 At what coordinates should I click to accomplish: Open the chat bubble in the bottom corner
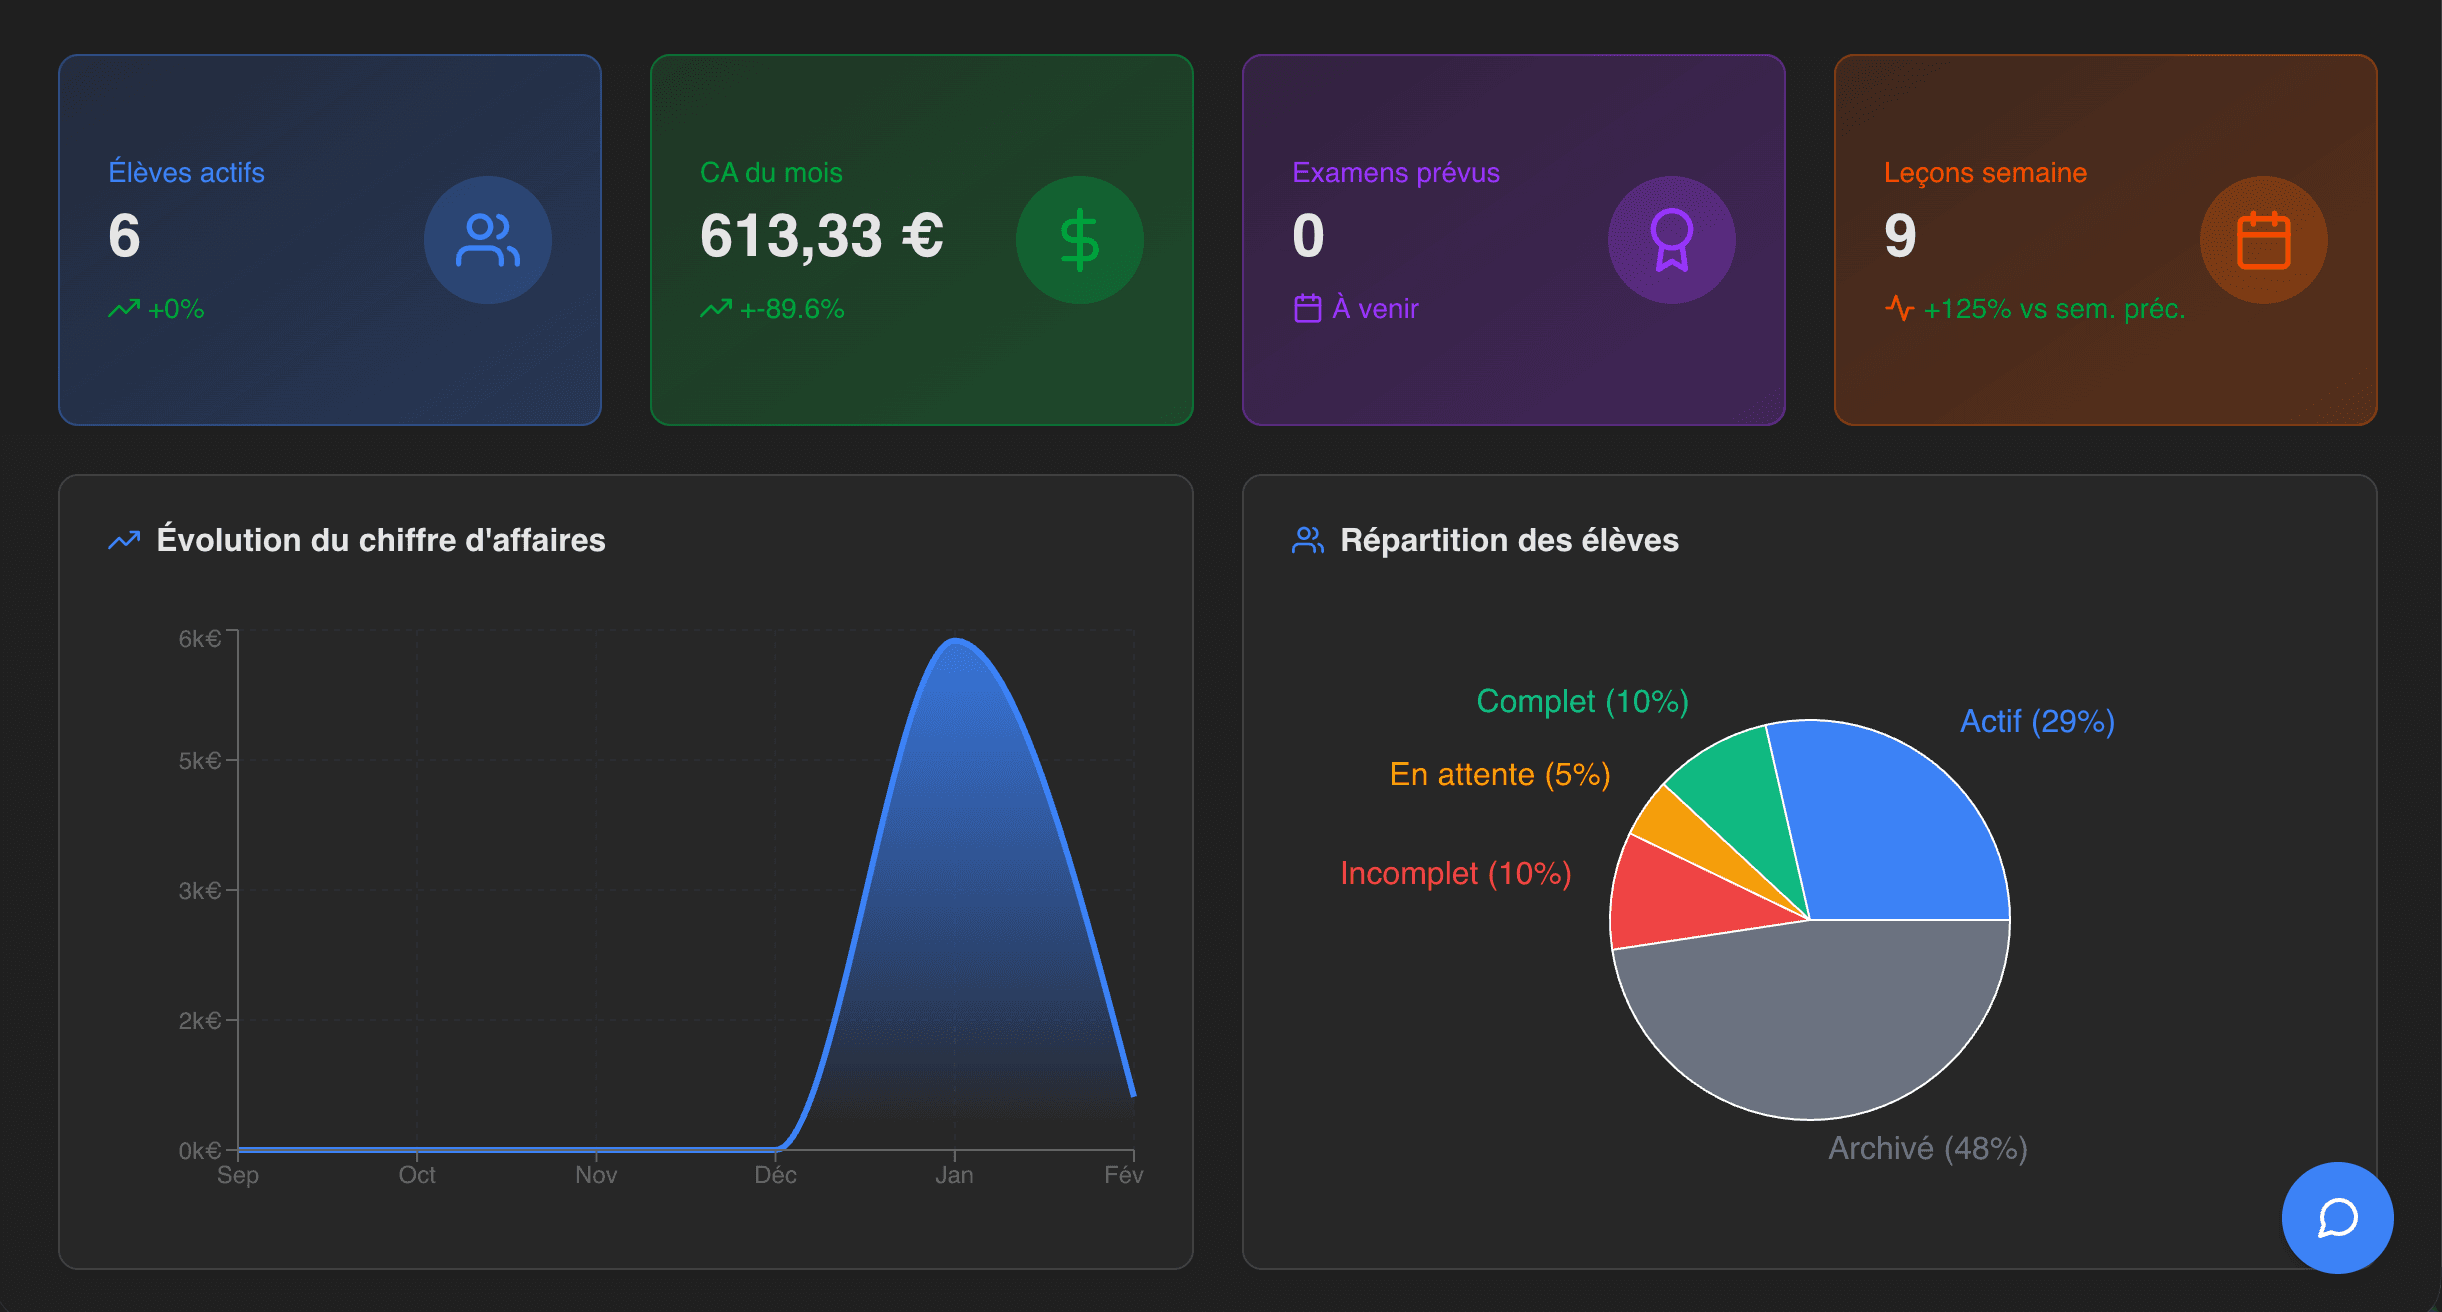[2337, 1218]
